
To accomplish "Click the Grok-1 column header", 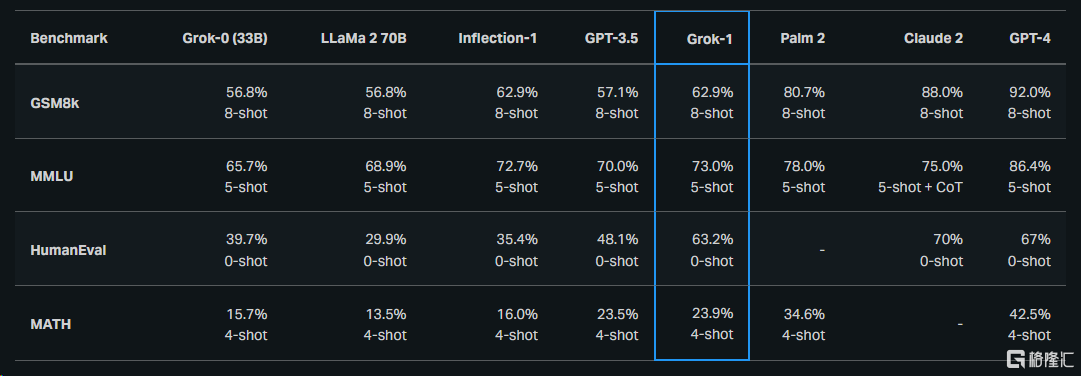I will [x=709, y=39].
